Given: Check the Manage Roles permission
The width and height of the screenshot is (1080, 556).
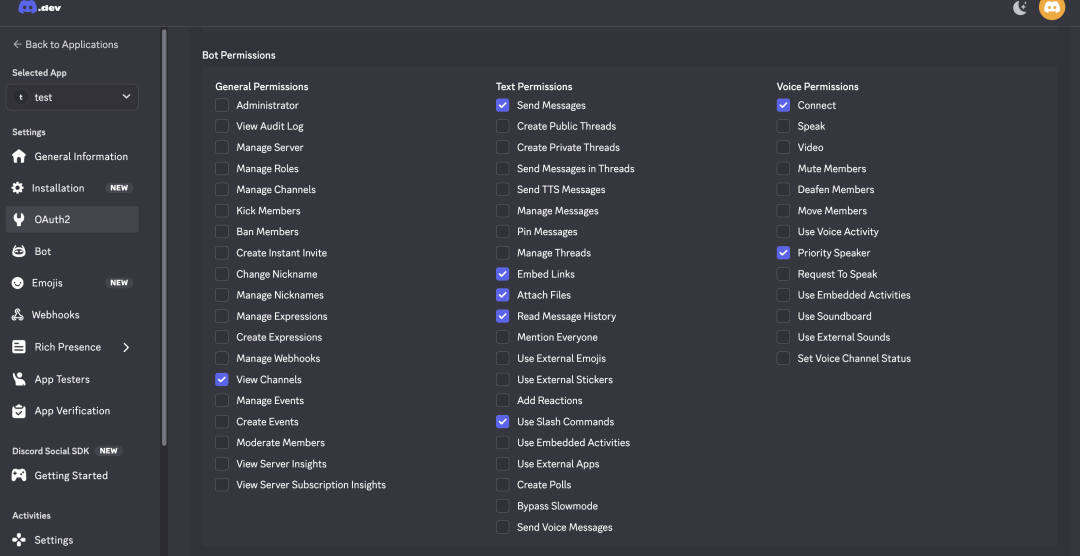Looking at the screenshot, I should coord(222,169).
